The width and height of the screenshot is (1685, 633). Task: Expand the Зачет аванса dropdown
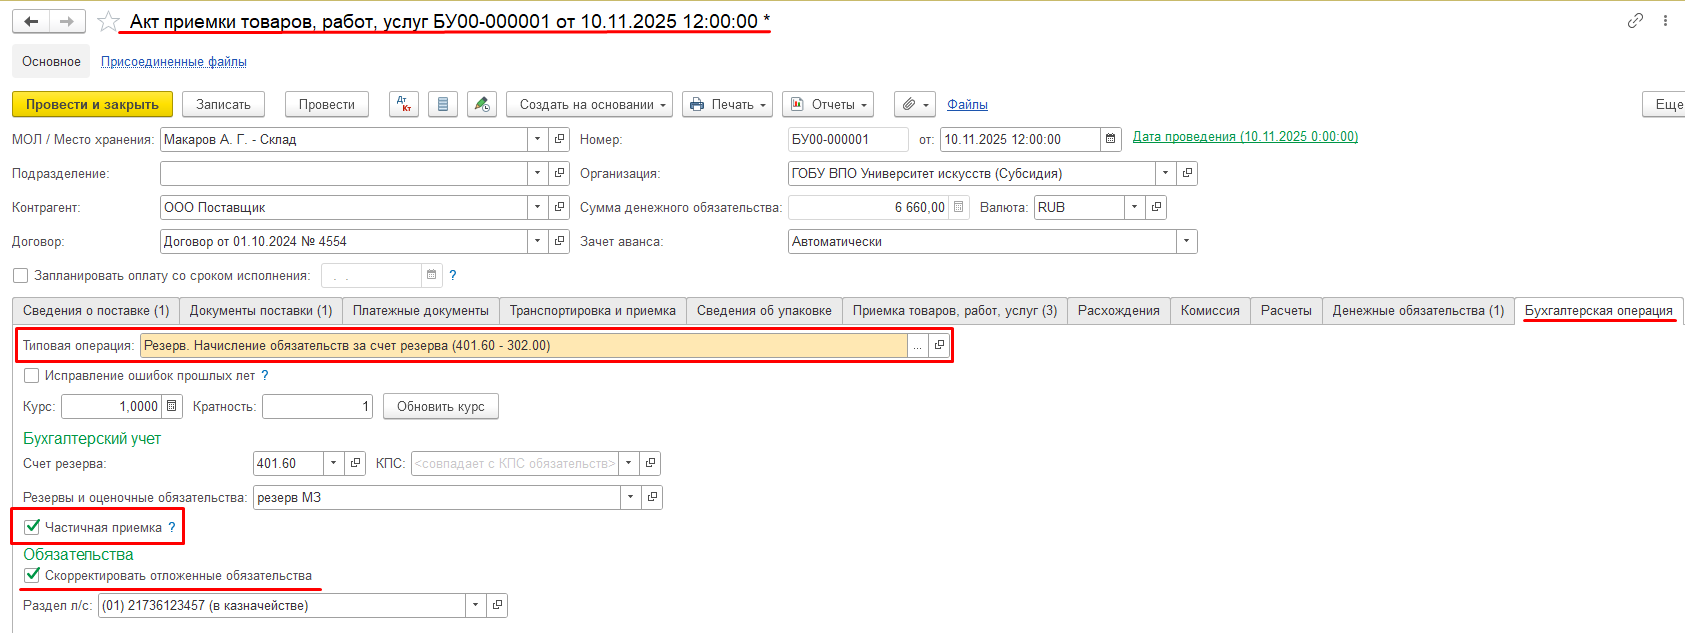coord(1186,242)
